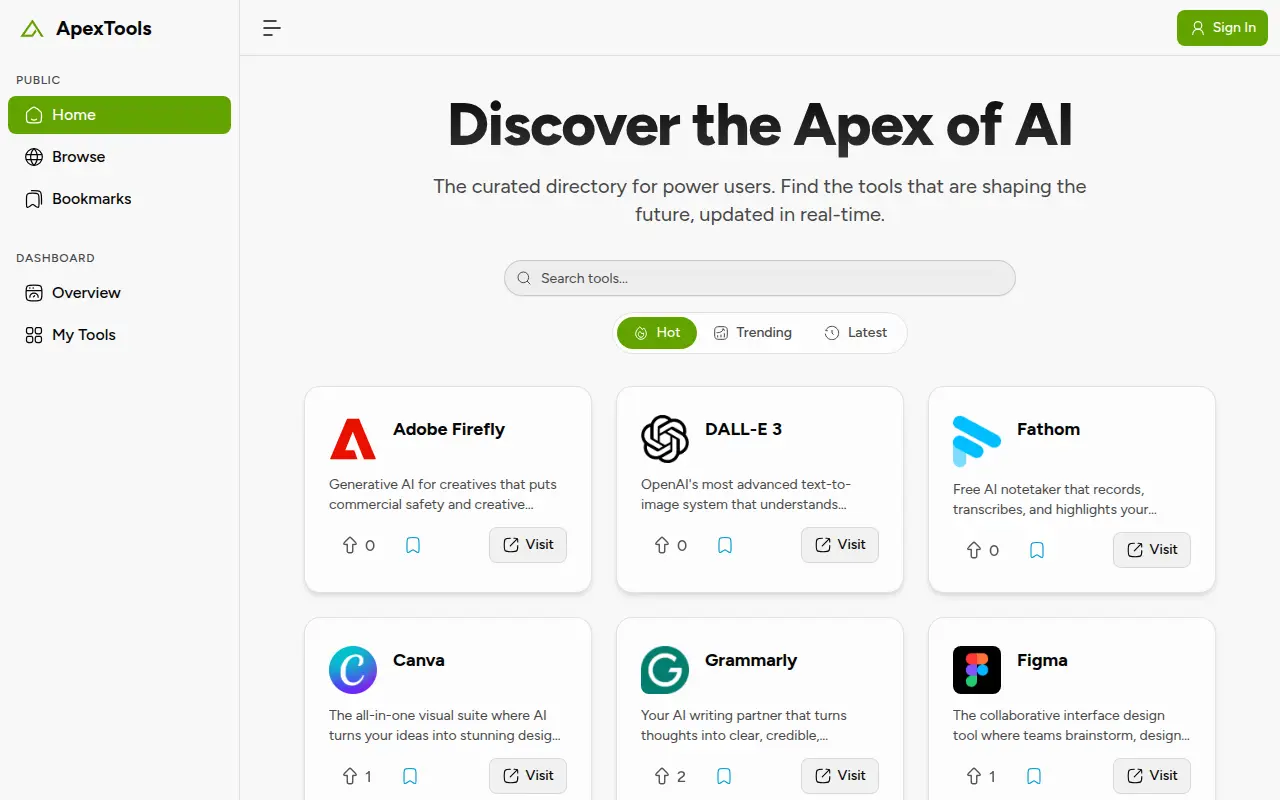Image resolution: width=1280 pixels, height=800 pixels.
Task: Open My Tools page
Action: pos(119,335)
